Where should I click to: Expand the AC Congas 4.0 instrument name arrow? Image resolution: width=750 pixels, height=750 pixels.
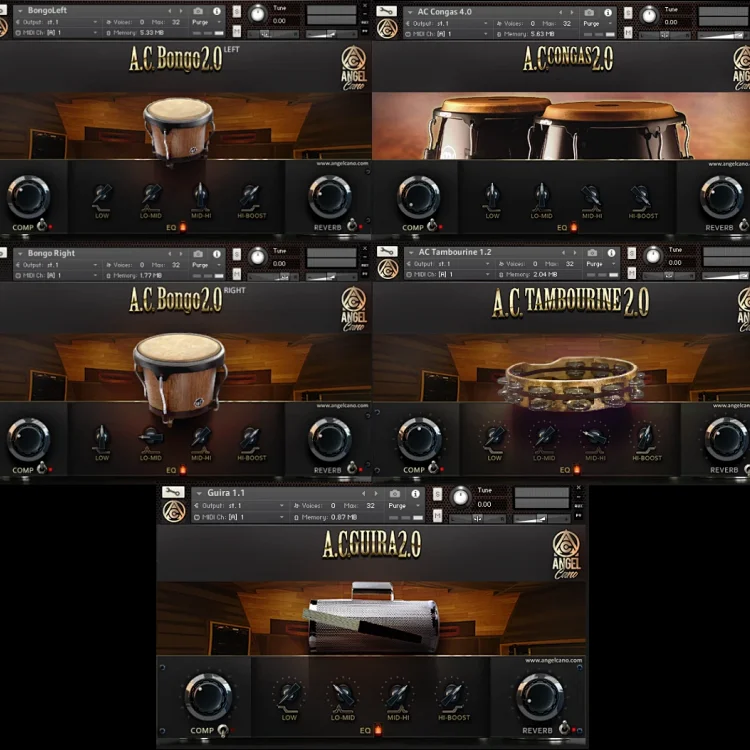pos(410,12)
